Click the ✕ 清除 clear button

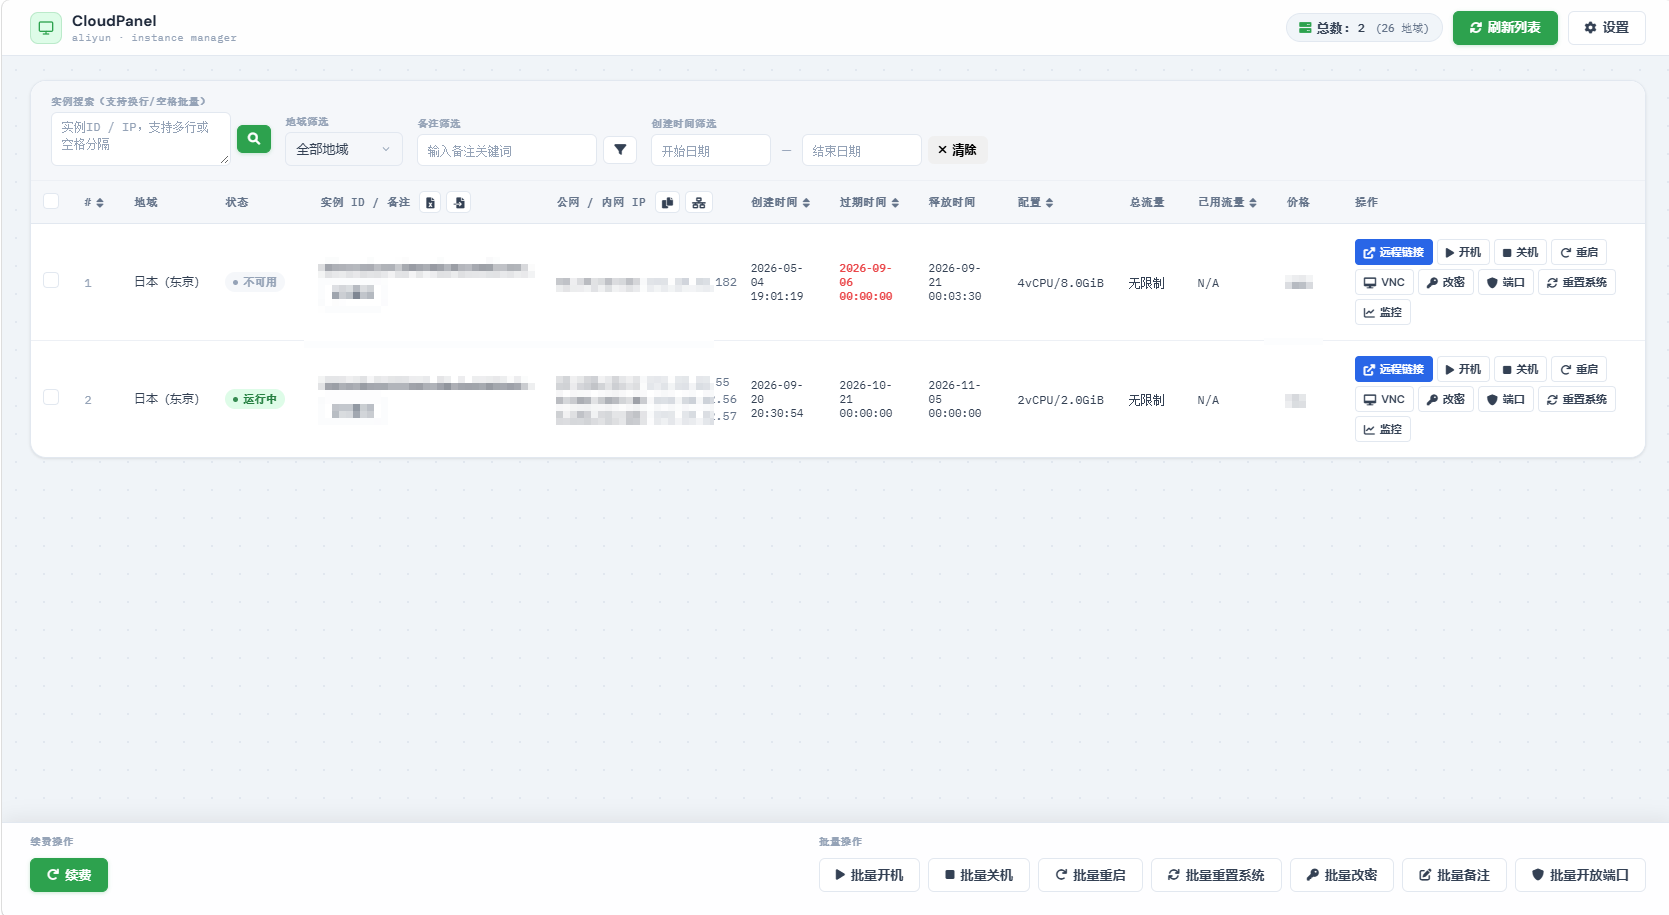(x=957, y=150)
